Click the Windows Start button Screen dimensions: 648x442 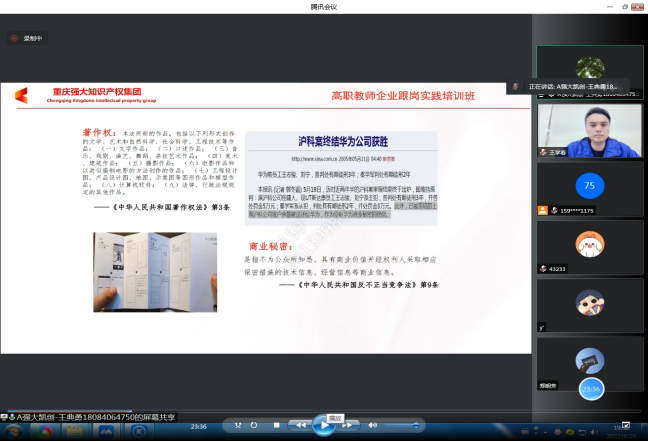point(12,432)
